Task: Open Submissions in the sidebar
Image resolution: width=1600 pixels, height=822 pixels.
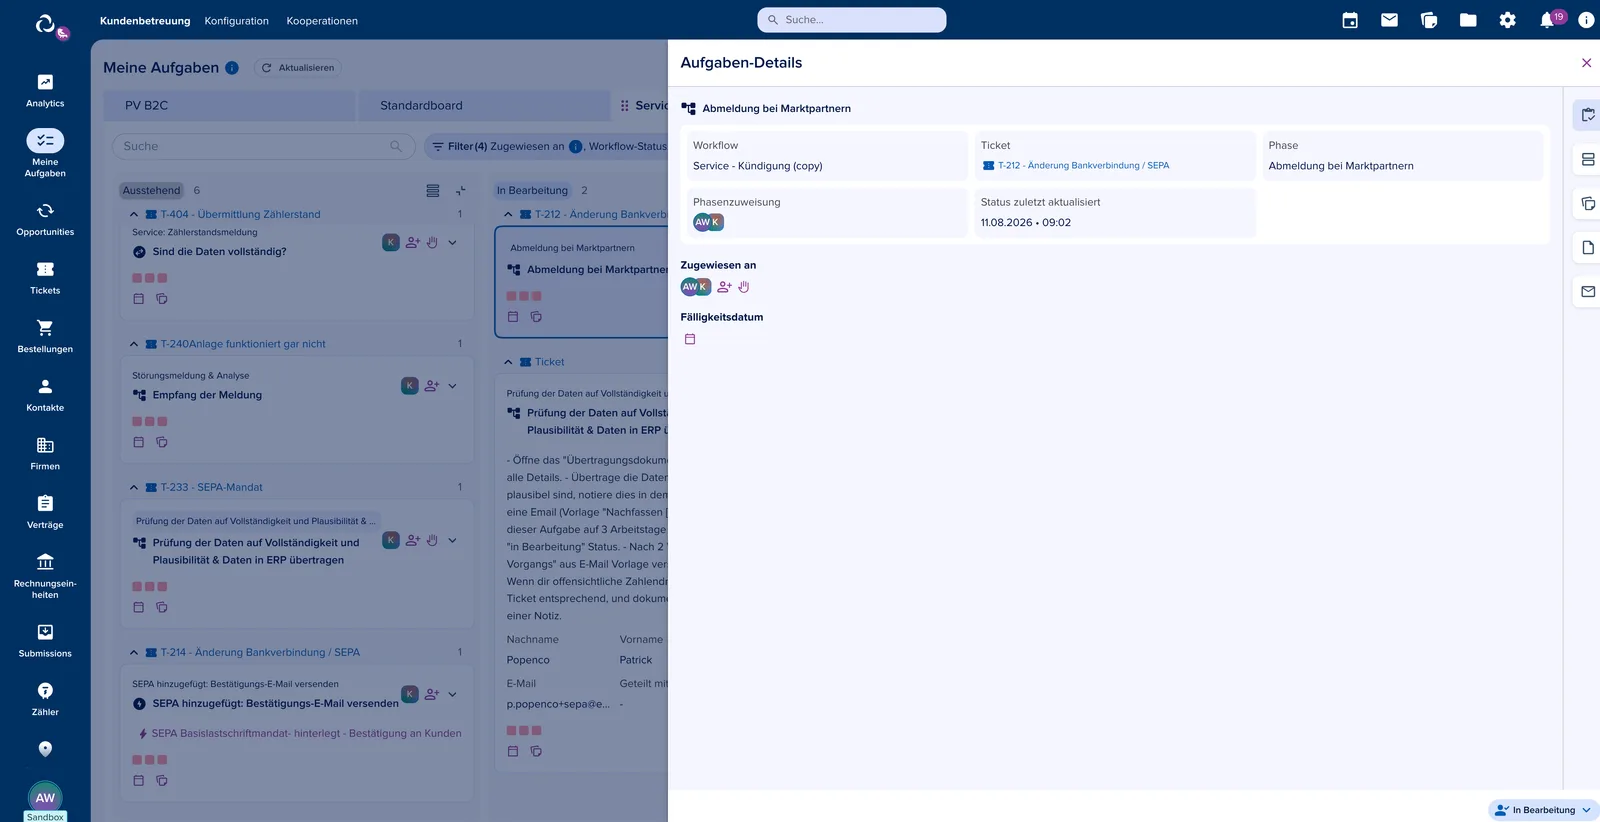Action: pyautogui.click(x=45, y=641)
